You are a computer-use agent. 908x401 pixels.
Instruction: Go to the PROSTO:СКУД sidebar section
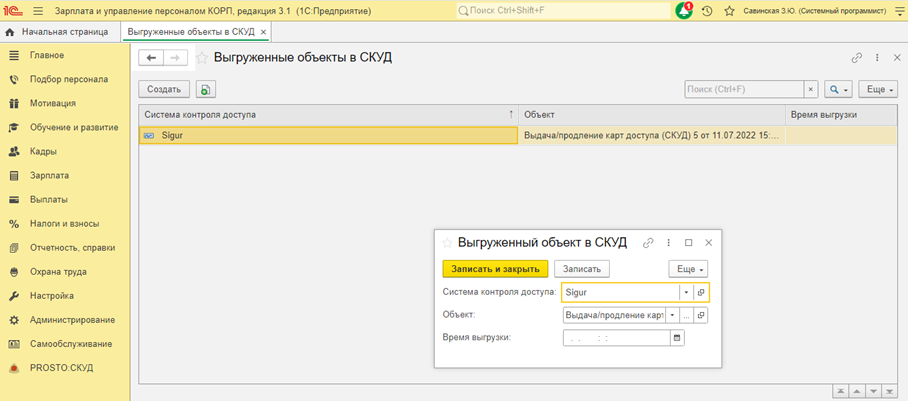click(x=60, y=368)
